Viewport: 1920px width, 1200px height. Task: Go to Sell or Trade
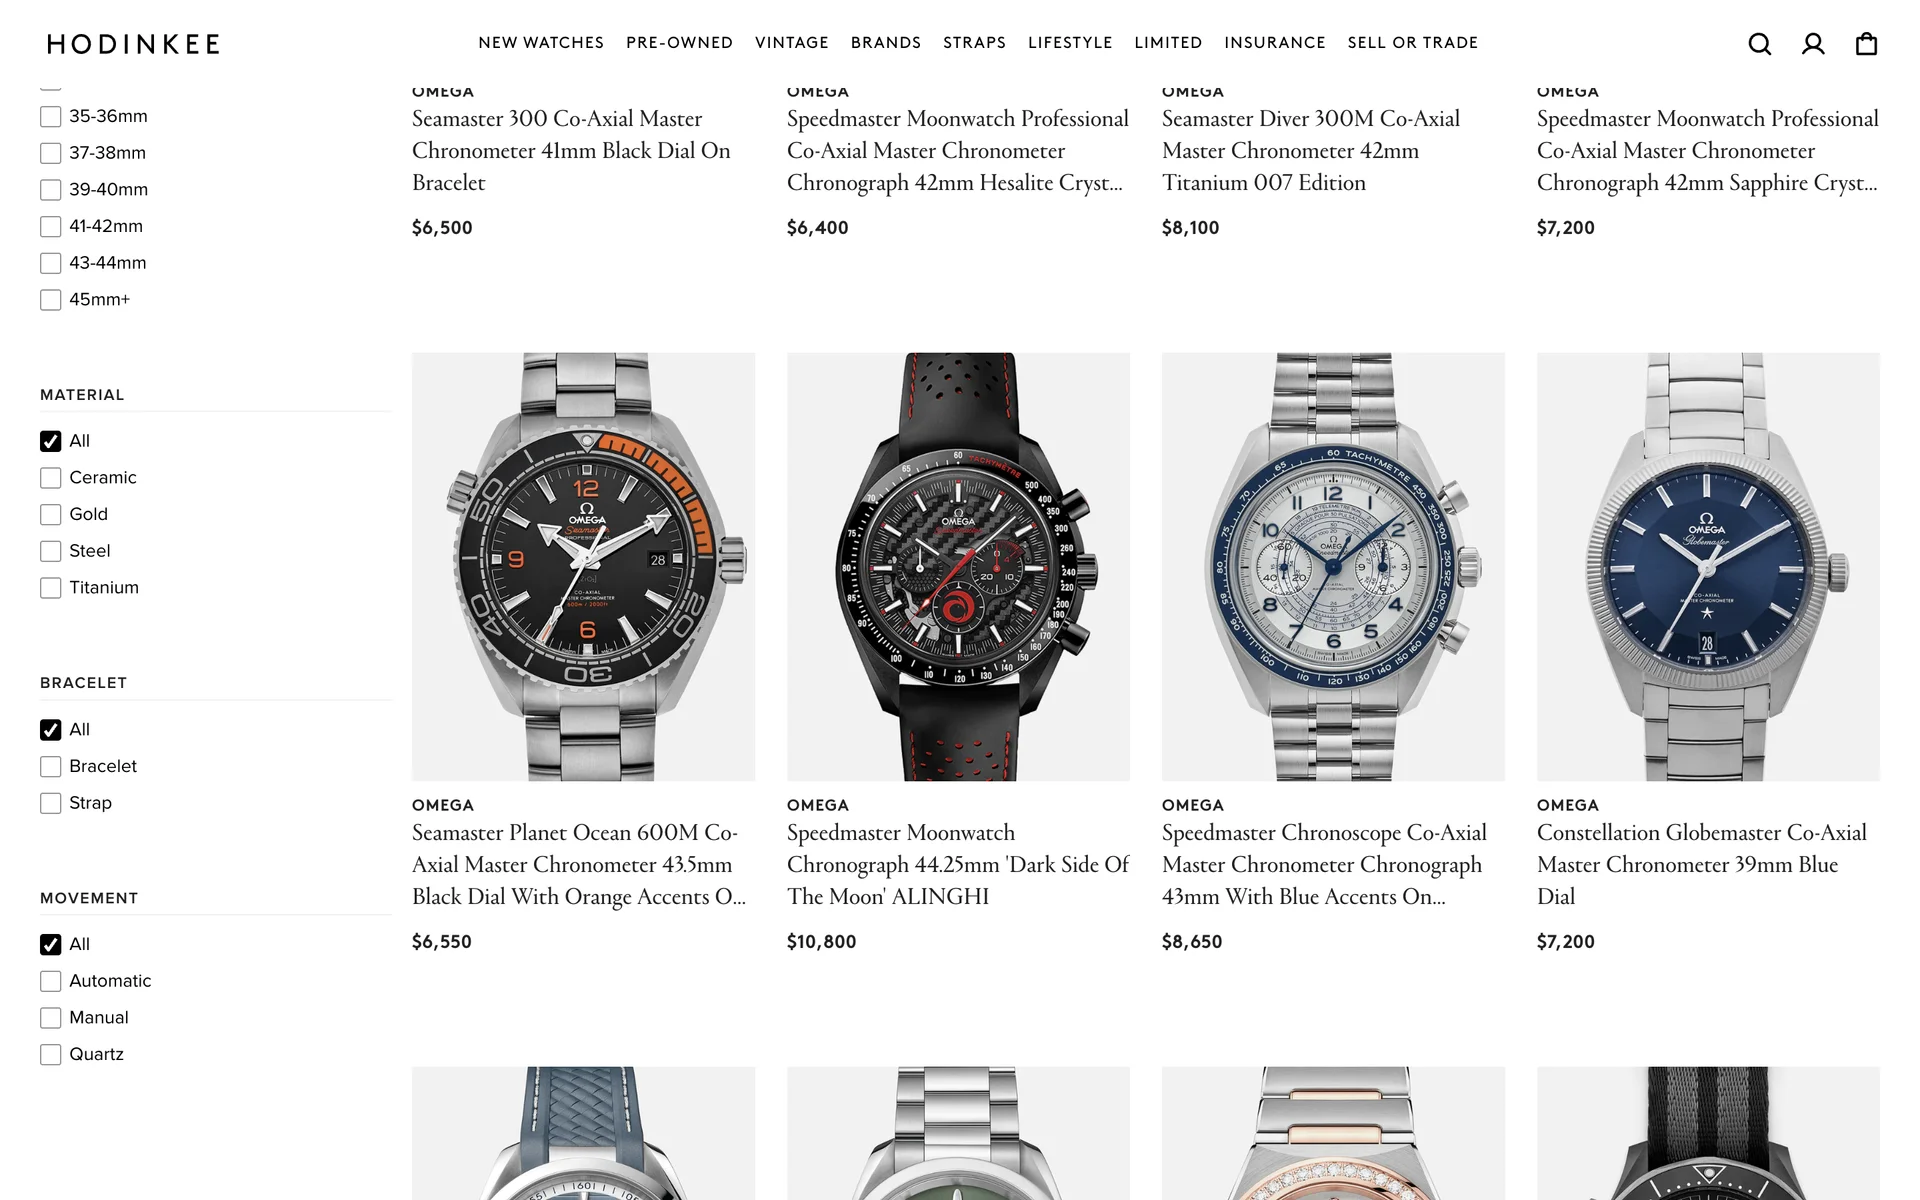pos(1412,43)
